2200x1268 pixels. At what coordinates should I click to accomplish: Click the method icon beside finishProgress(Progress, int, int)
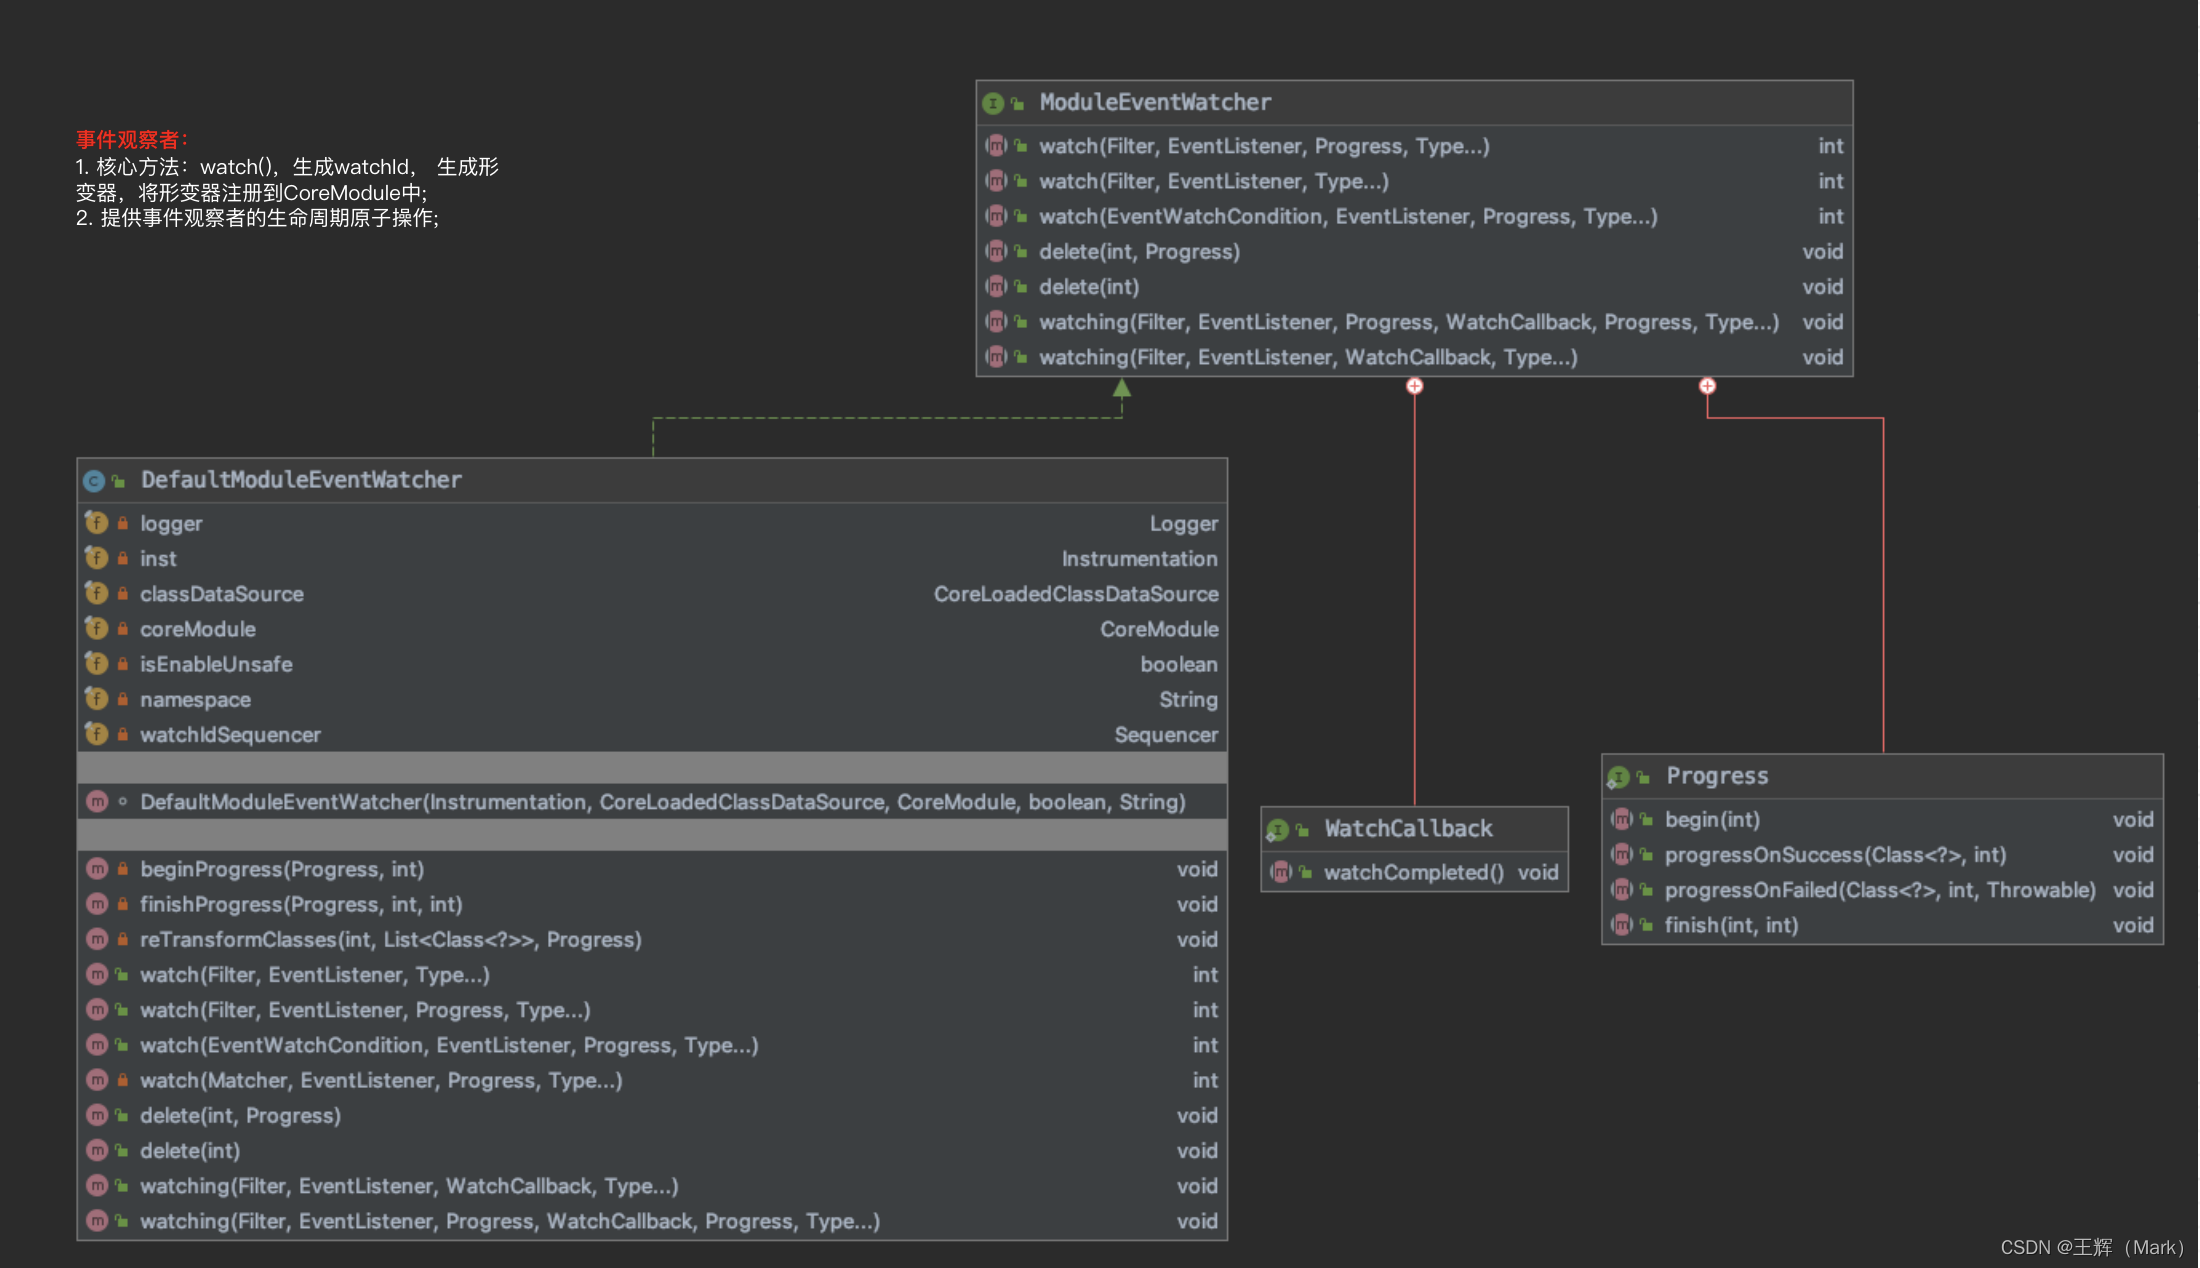[x=97, y=904]
